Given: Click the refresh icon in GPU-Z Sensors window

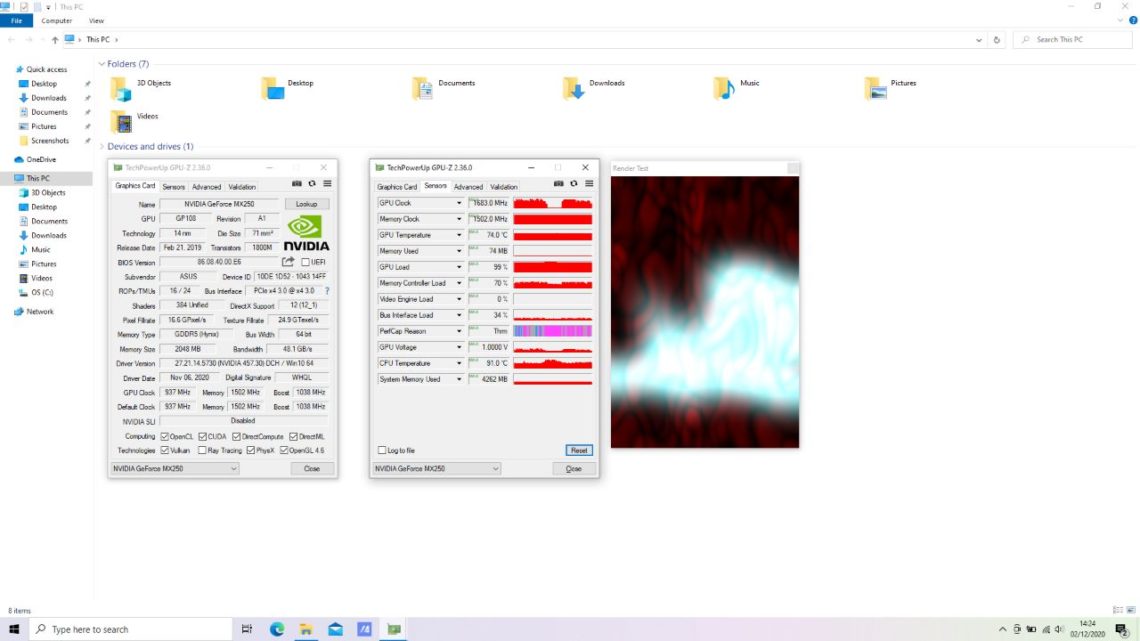Looking at the screenshot, I should pyautogui.click(x=573, y=183).
